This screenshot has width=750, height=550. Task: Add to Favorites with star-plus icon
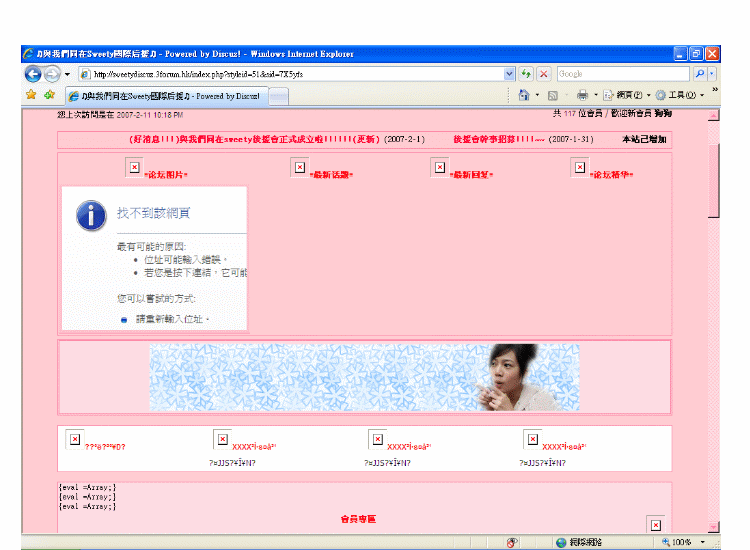(x=49, y=95)
